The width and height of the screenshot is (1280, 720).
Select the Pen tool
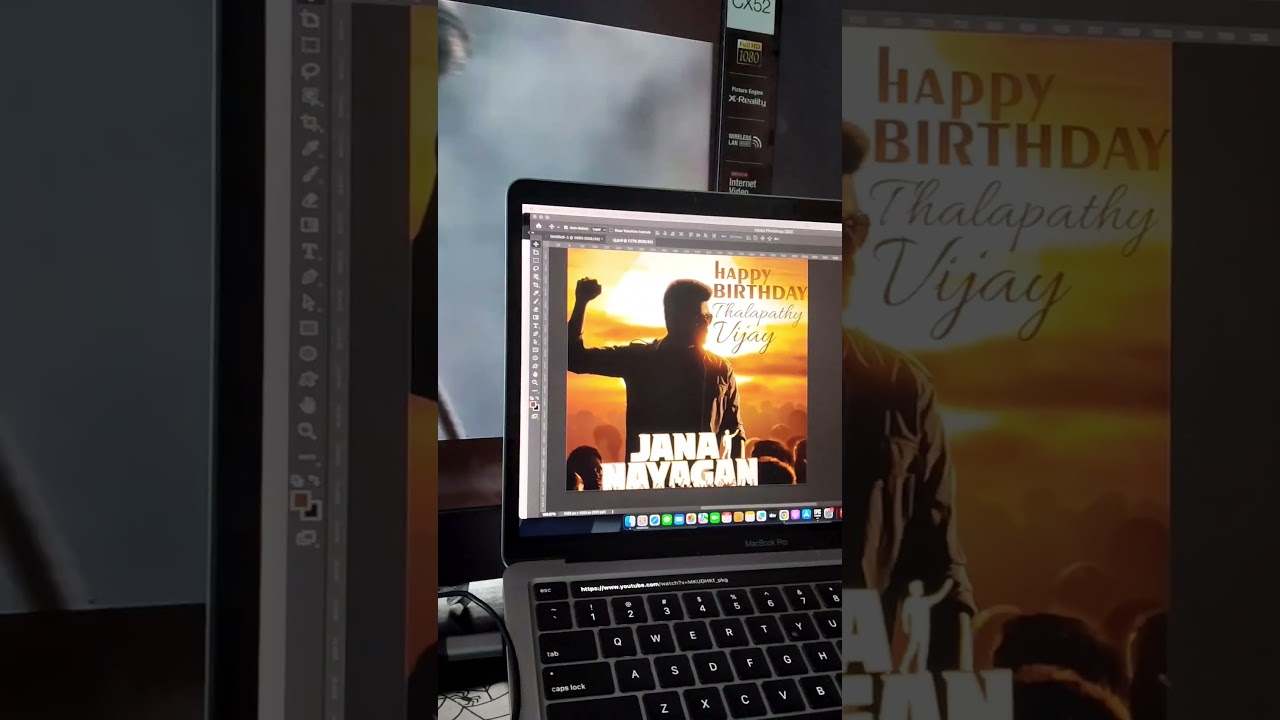[536, 334]
